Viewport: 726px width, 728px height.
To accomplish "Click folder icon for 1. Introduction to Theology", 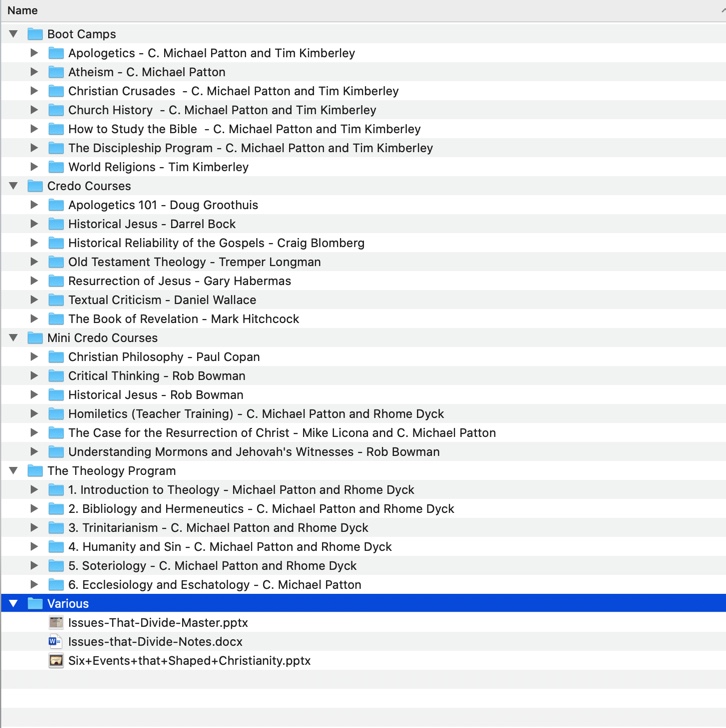I will tap(56, 489).
